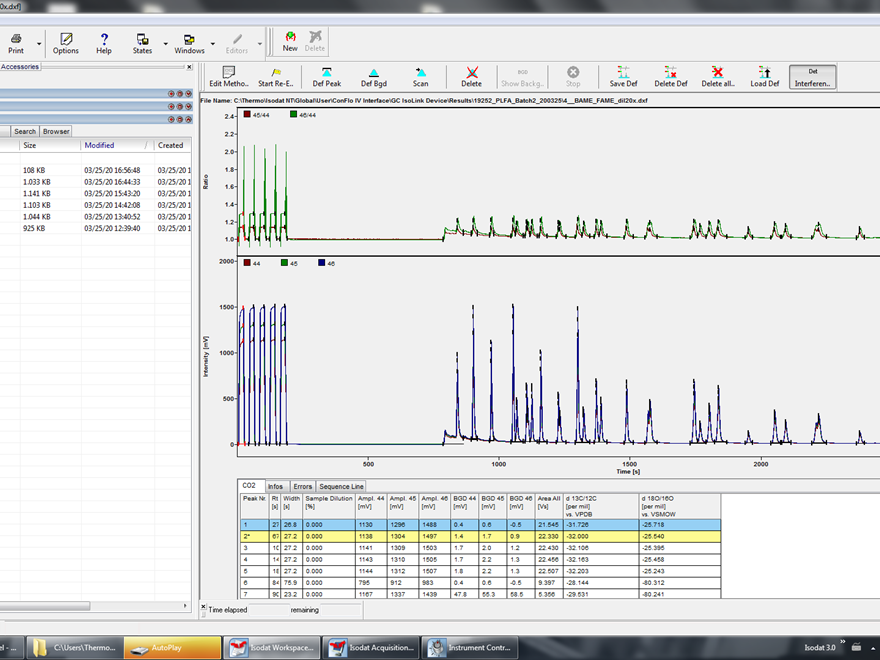Select the CO2 results tab
The width and height of the screenshot is (880, 660).
249,485
